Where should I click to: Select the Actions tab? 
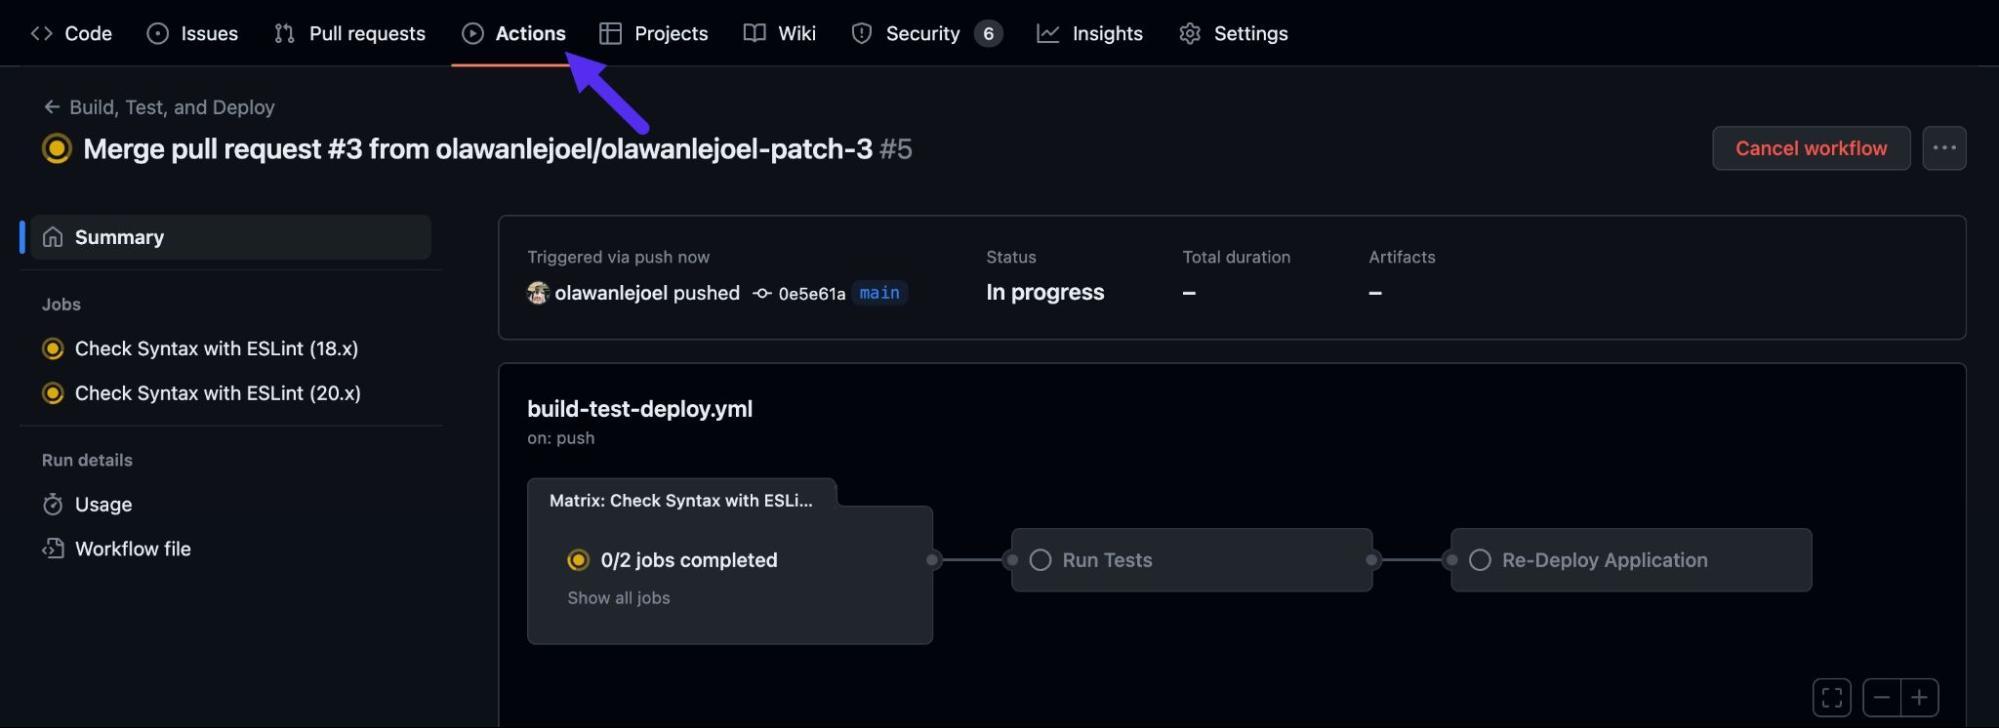pos(514,33)
